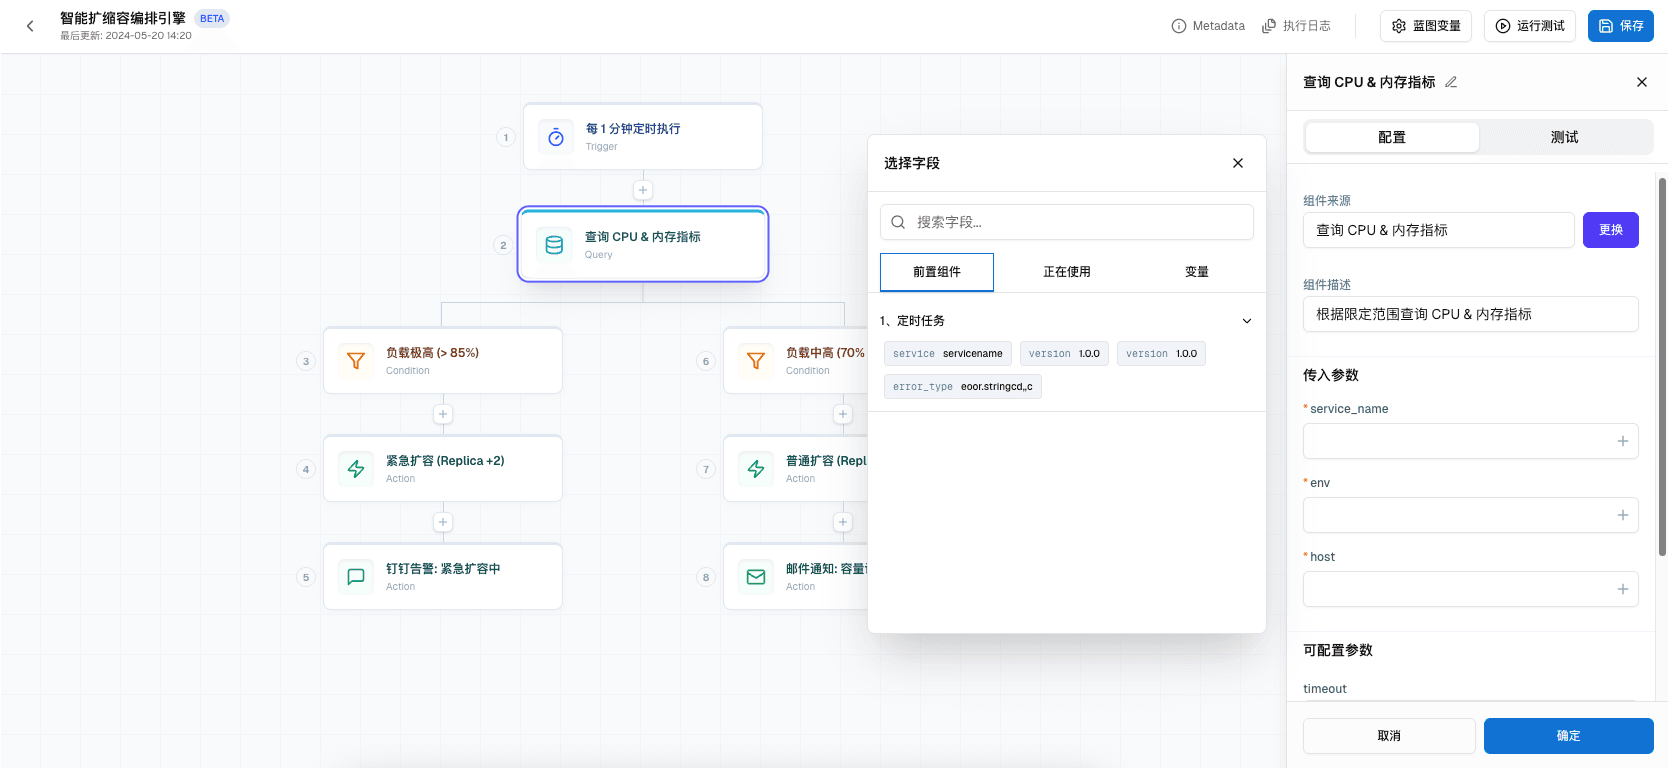
Task: Click the 更换 button
Action: pyautogui.click(x=1610, y=230)
